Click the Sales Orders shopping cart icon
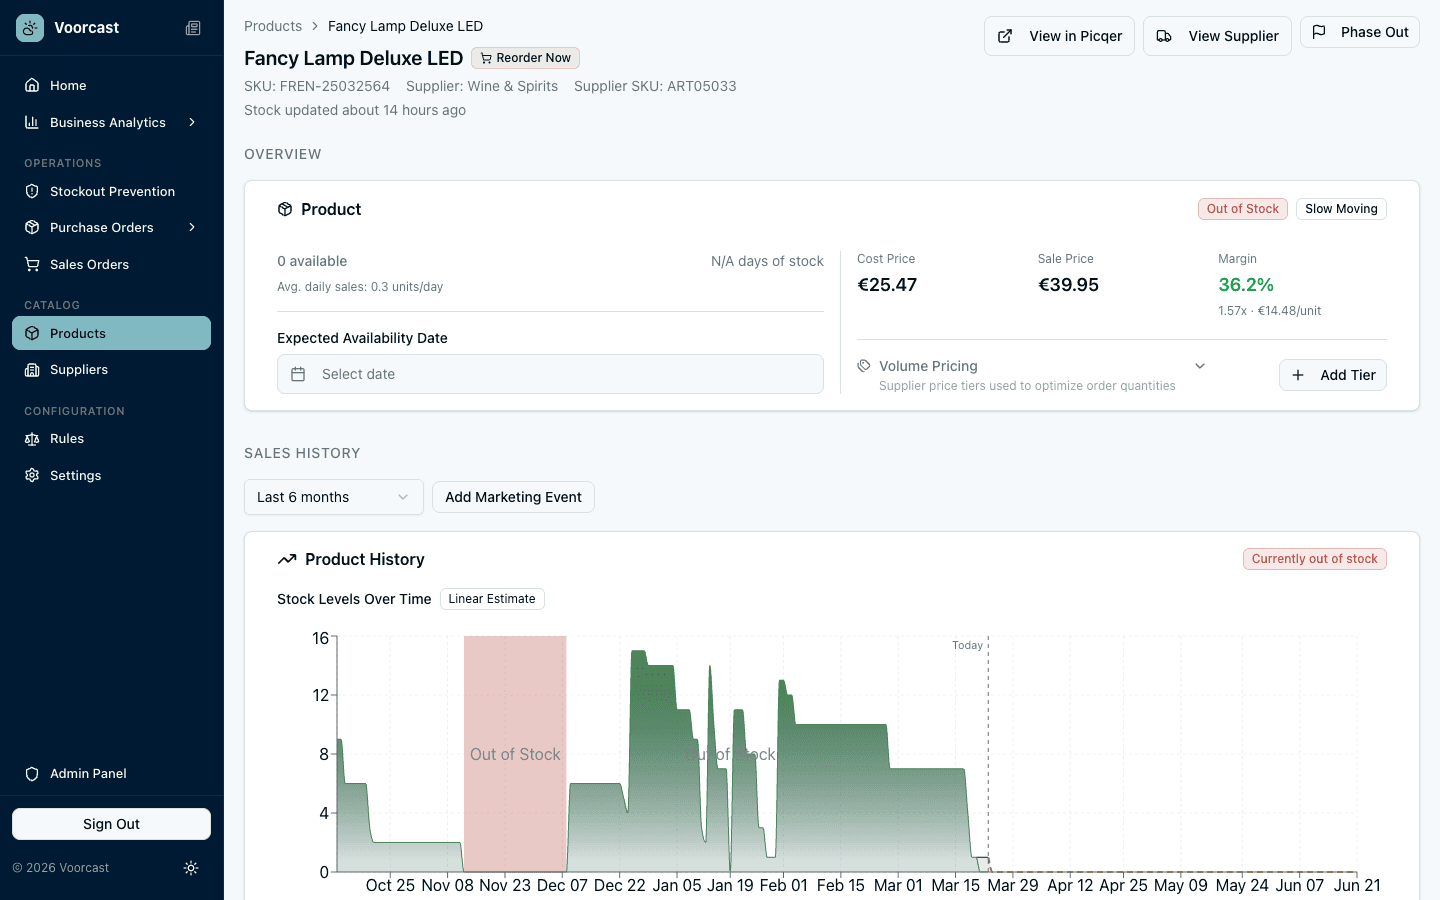Image resolution: width=1440 pixels, height=900 pixels. tap(31, 264)
